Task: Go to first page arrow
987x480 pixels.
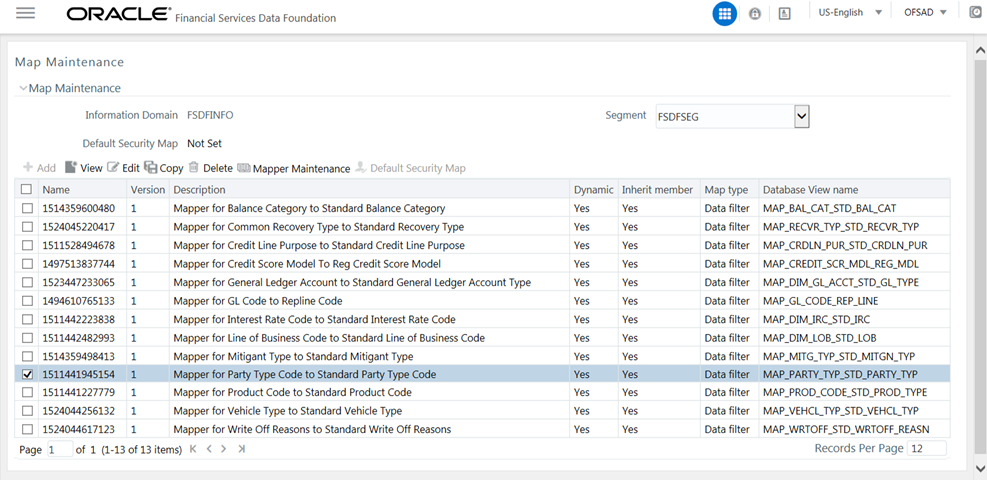Action: [193, 449]
